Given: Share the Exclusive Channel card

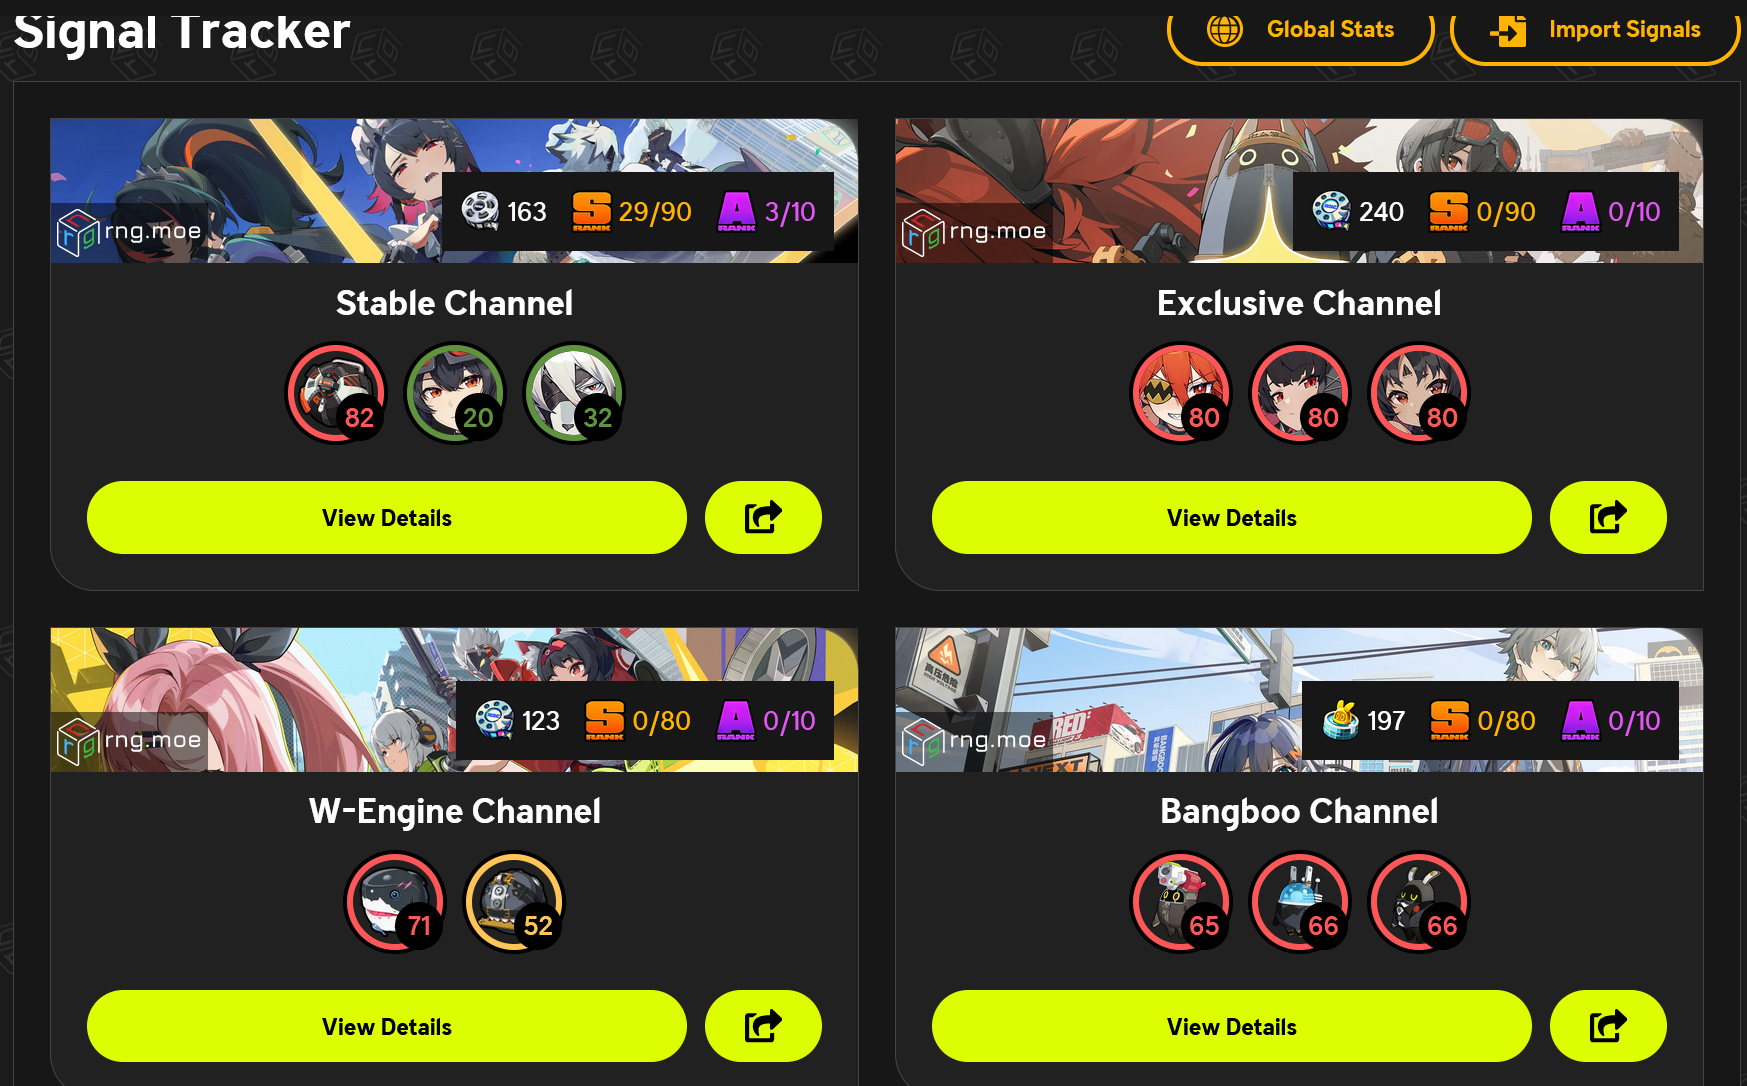Looking at the screenshot, I should (1608, 517).
